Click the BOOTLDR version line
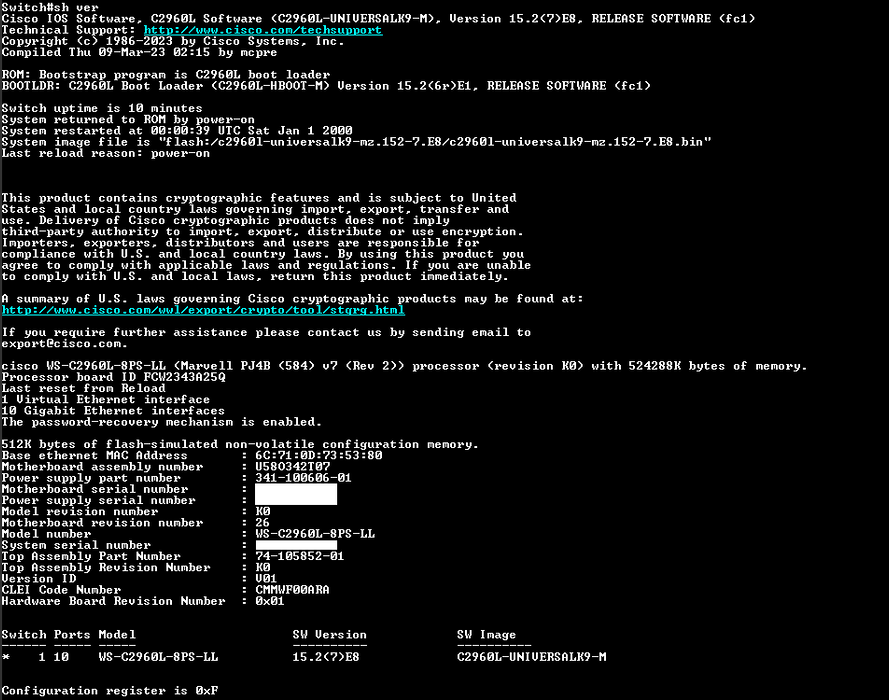This screenshot has width=889, height=700. click(326, 86)
